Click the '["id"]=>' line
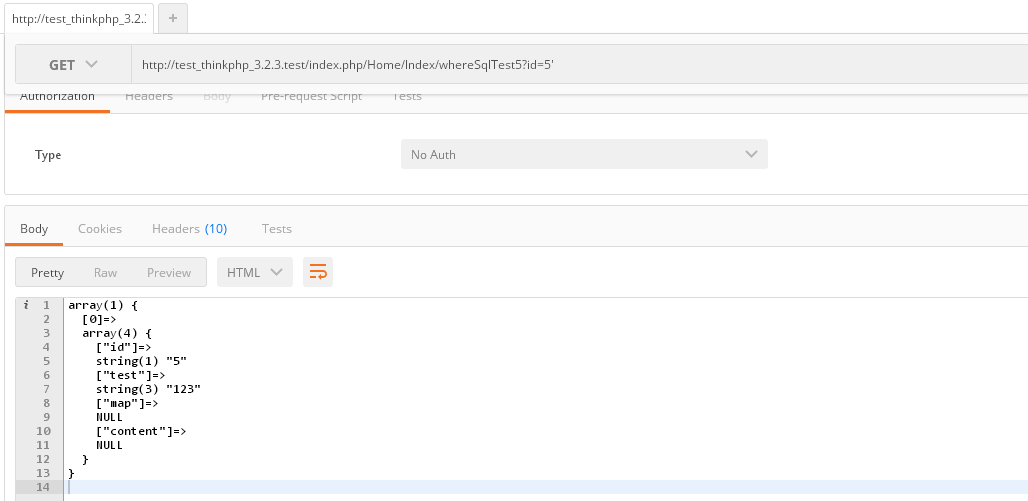This screenshot has width=1028, height=501. tap(124, 348)
